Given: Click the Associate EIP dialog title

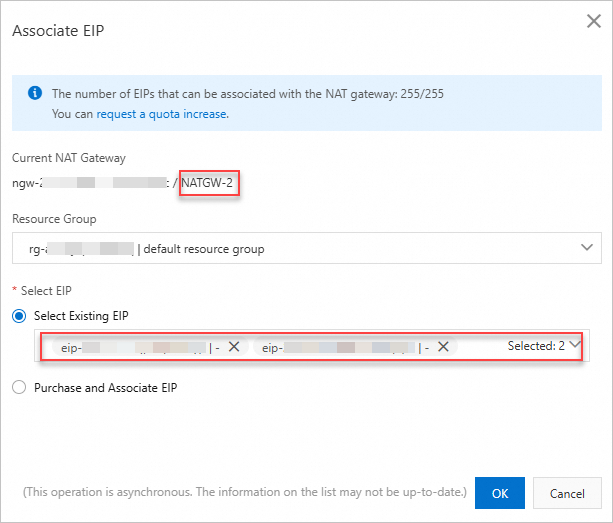Looking at the screenshot, I should tap(58, 30).
